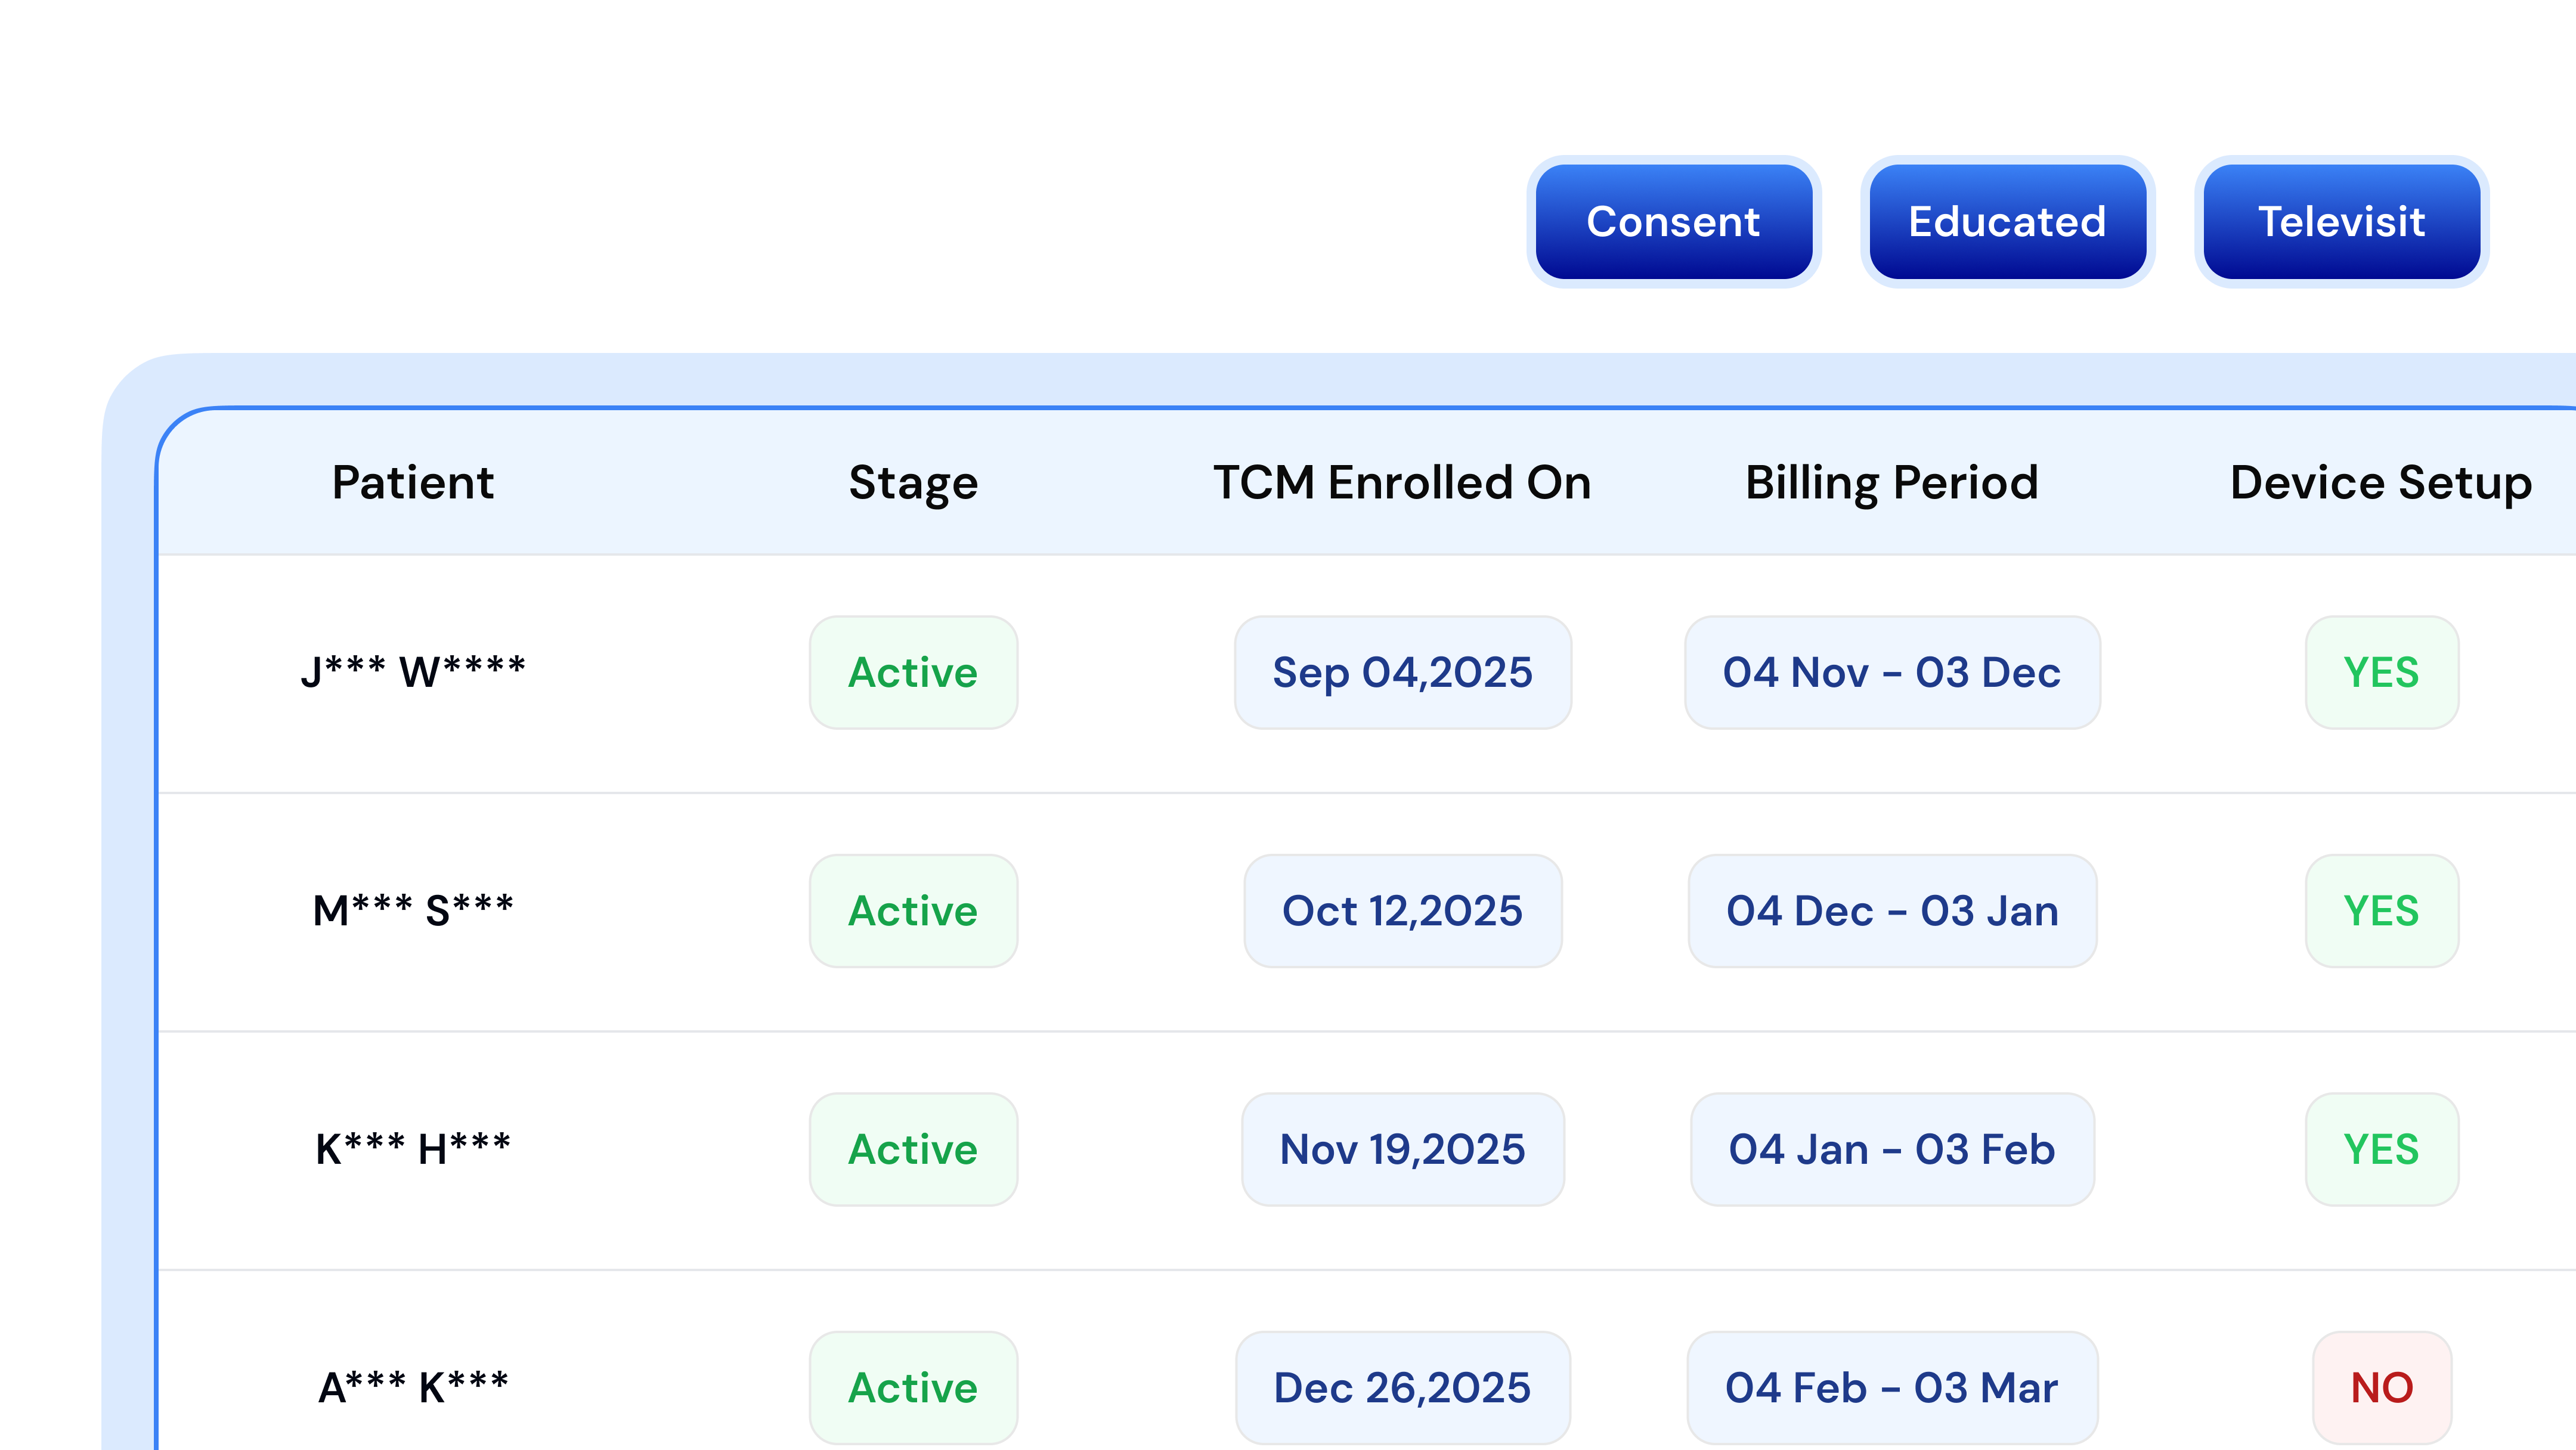Click the Device Setup column header

point(2380,483)
